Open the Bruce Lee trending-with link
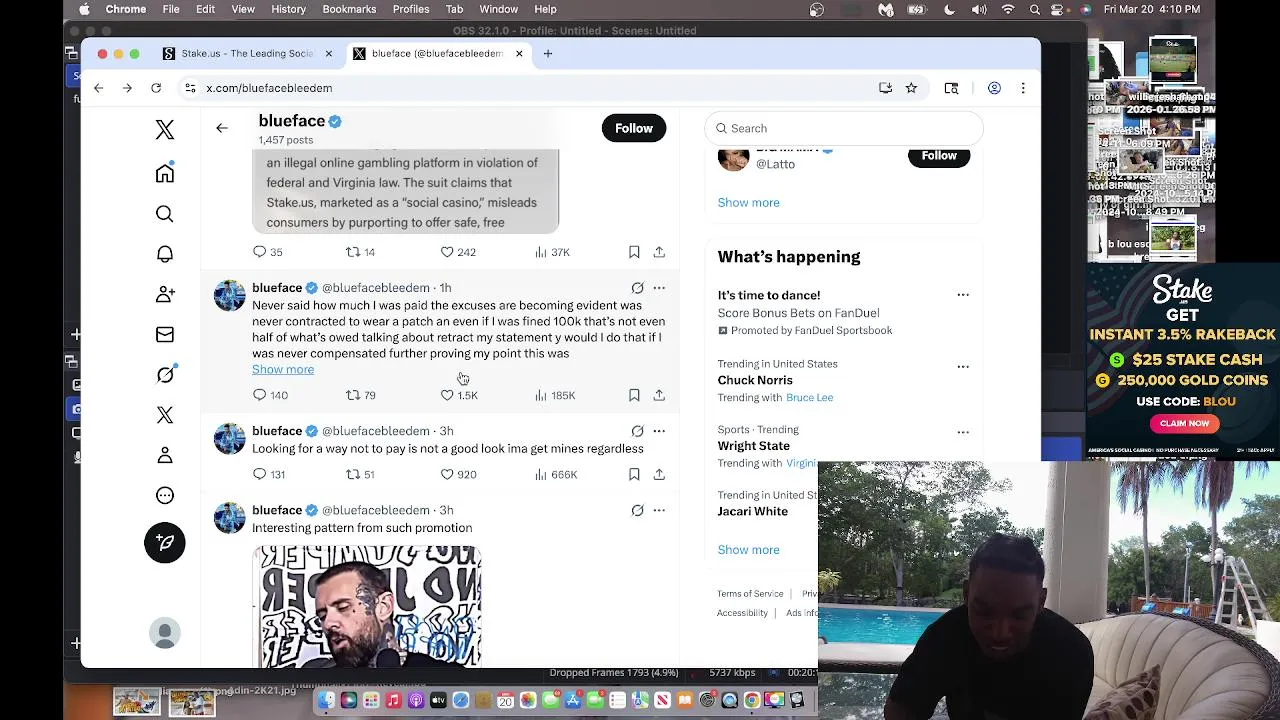The image size is (1280, 720). (x=809, y=398)
